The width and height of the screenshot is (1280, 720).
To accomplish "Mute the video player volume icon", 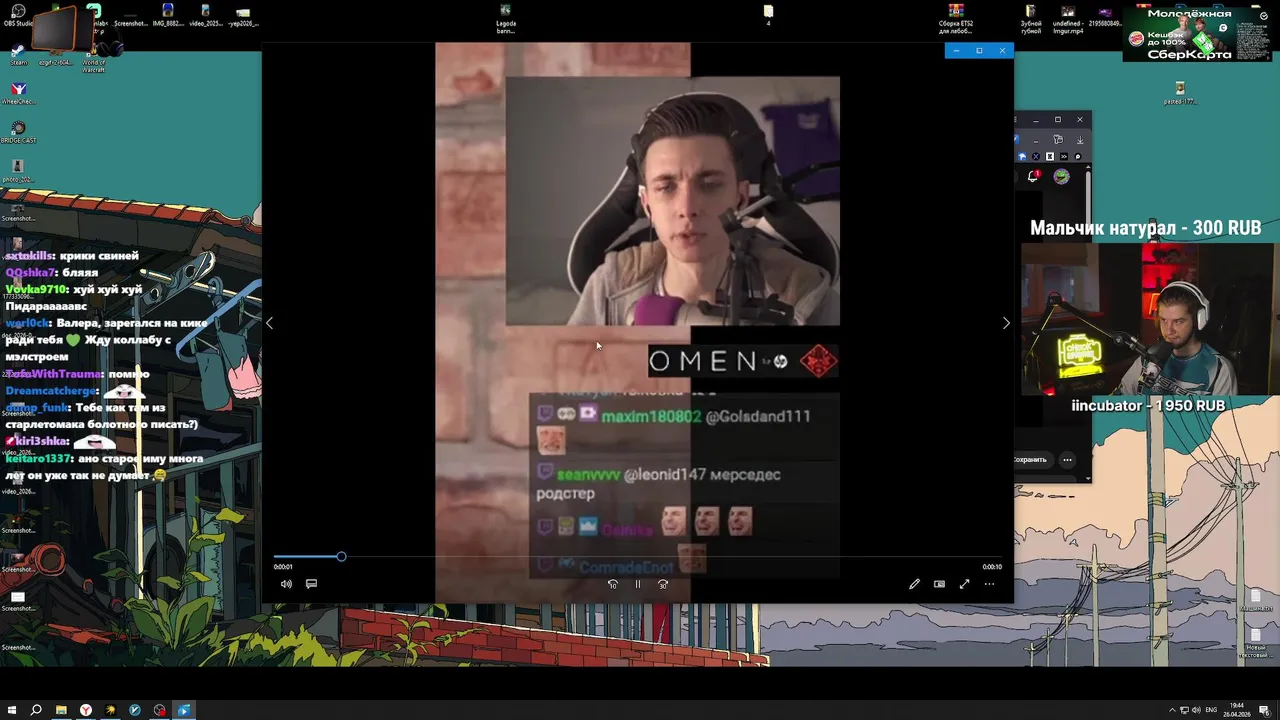I will pos(286,584).
